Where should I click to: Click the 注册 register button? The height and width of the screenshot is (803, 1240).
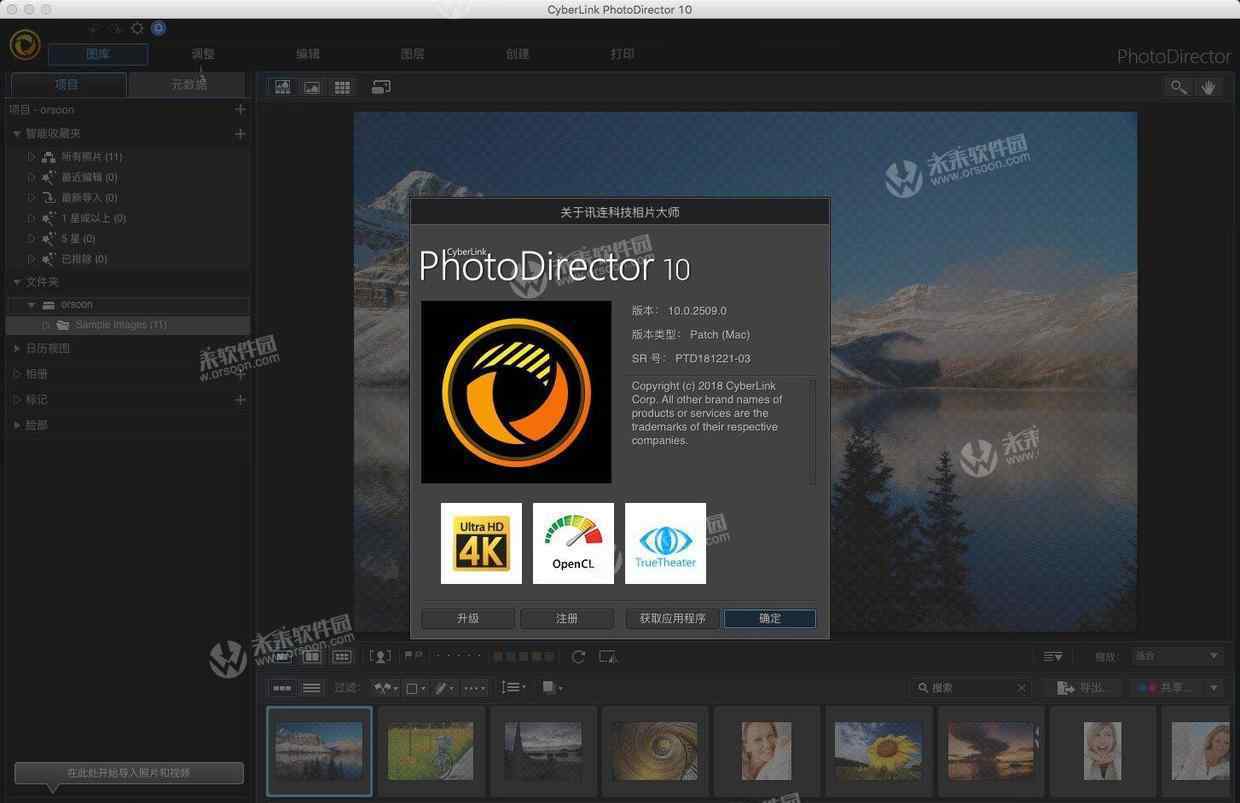tap(567, 619)
